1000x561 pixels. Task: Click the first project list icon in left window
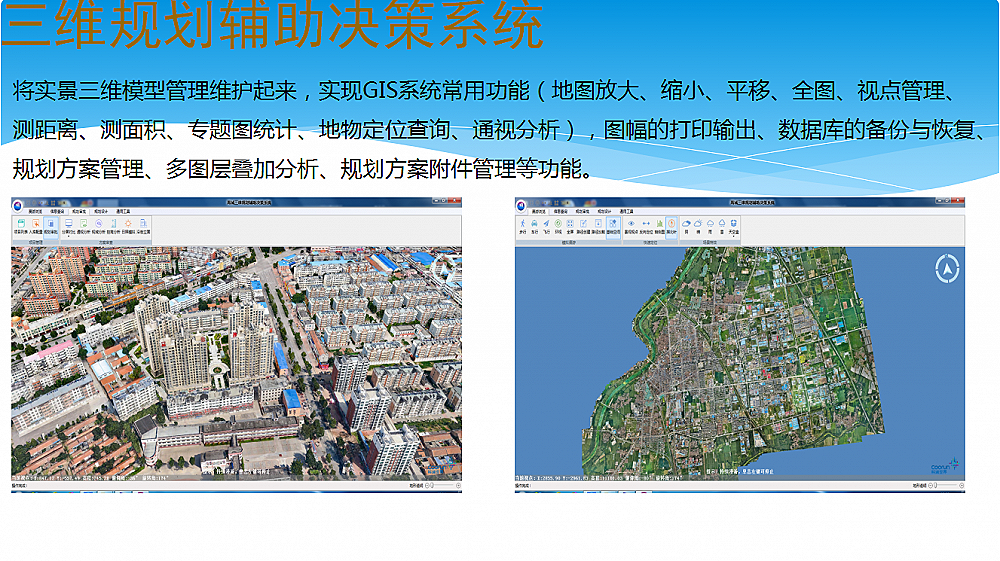point(20,226)
